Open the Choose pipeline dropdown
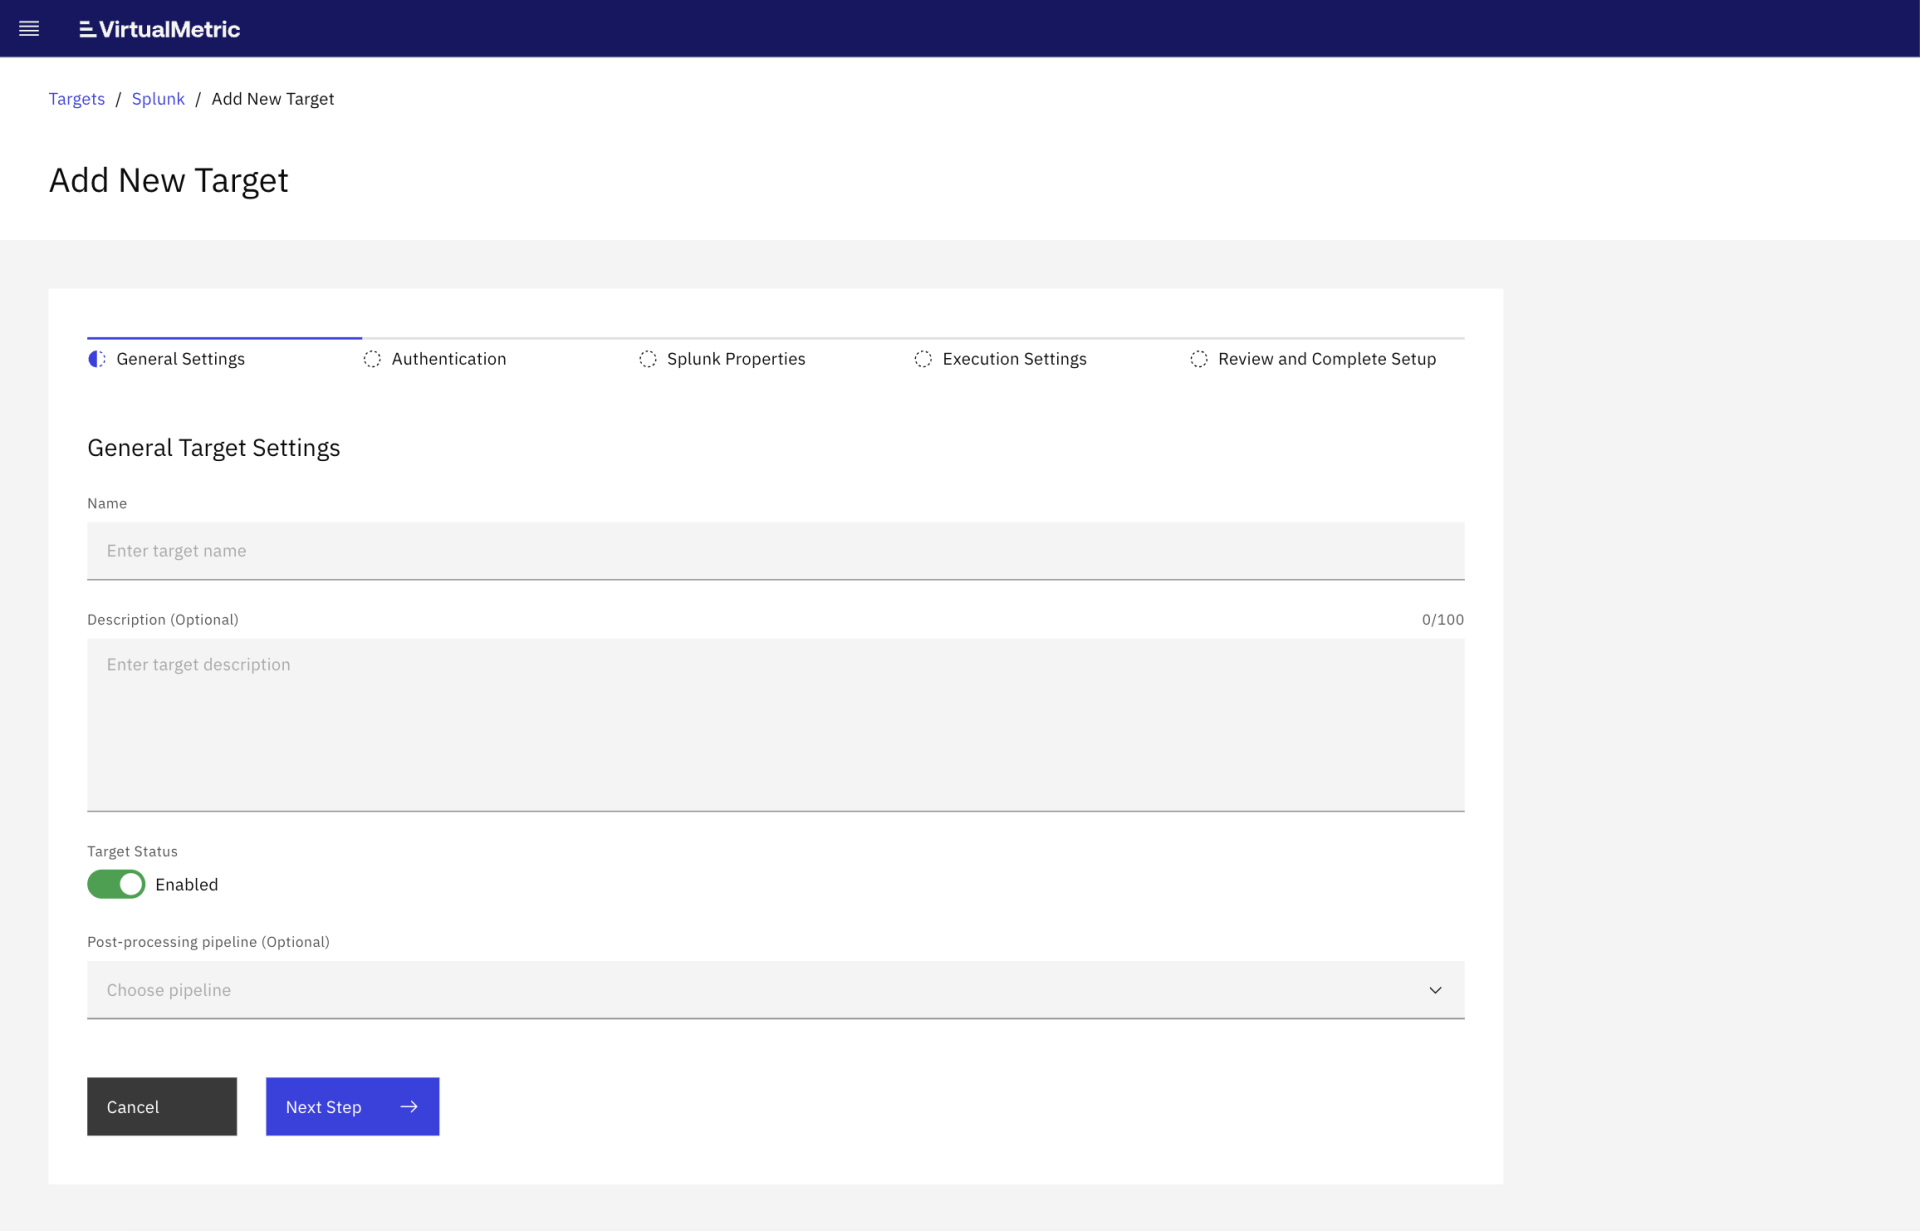Image resolution: width=1920 pixels, height=1231 pixels. point(776,990)
